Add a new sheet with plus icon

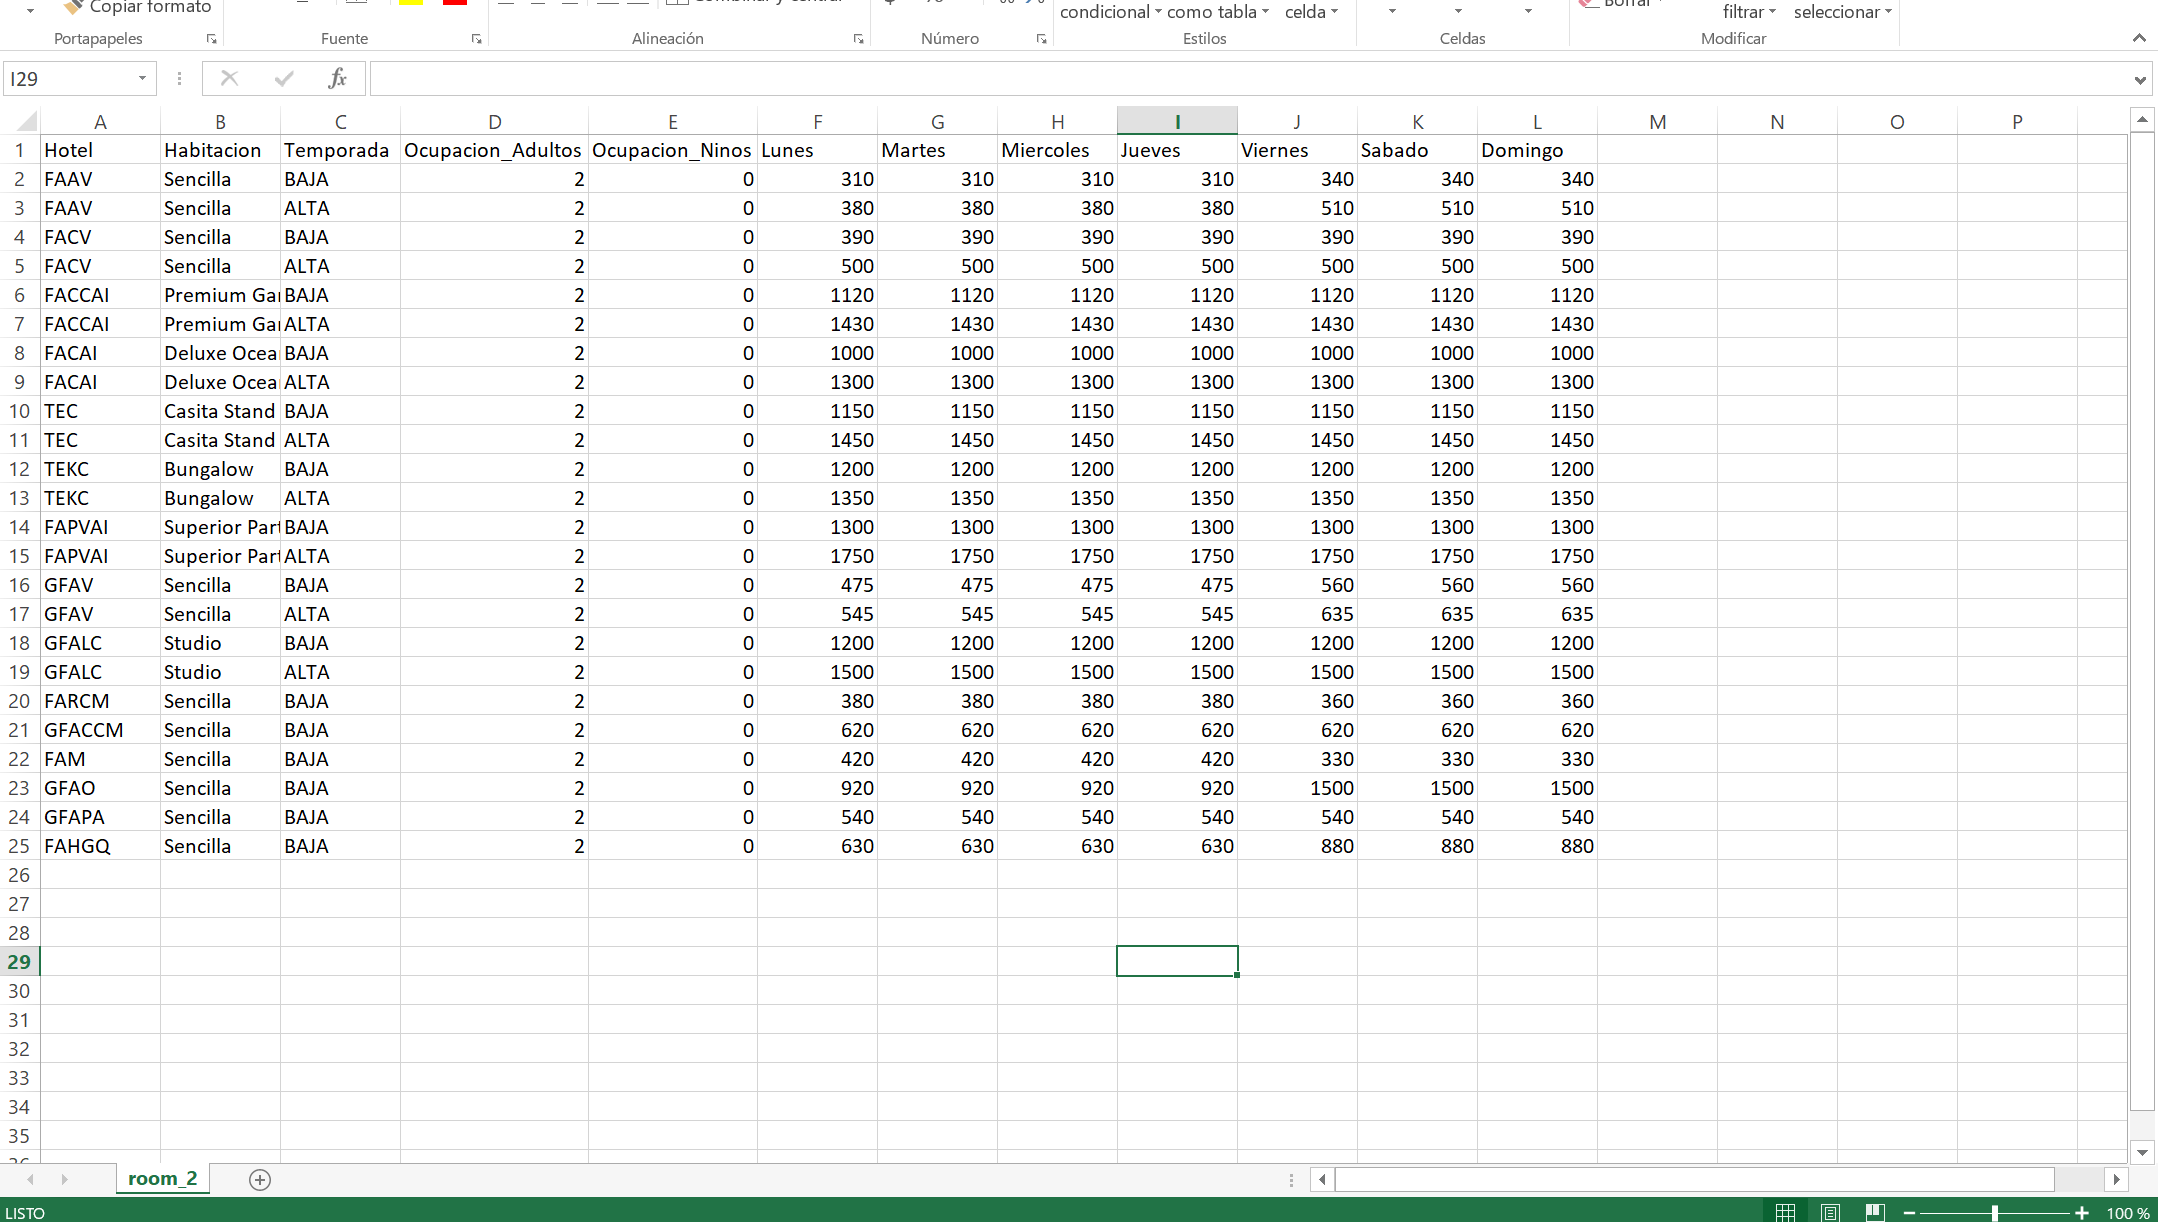click(260, 1180)
